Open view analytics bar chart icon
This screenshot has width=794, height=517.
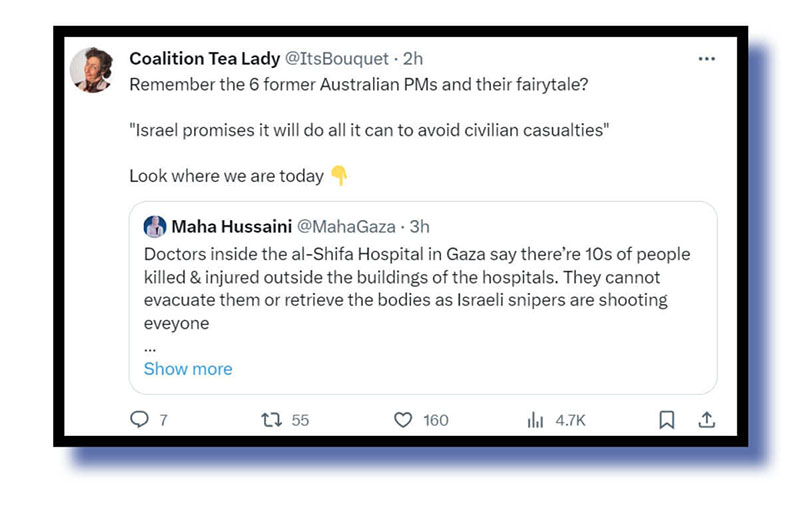(x=535, y=420)
